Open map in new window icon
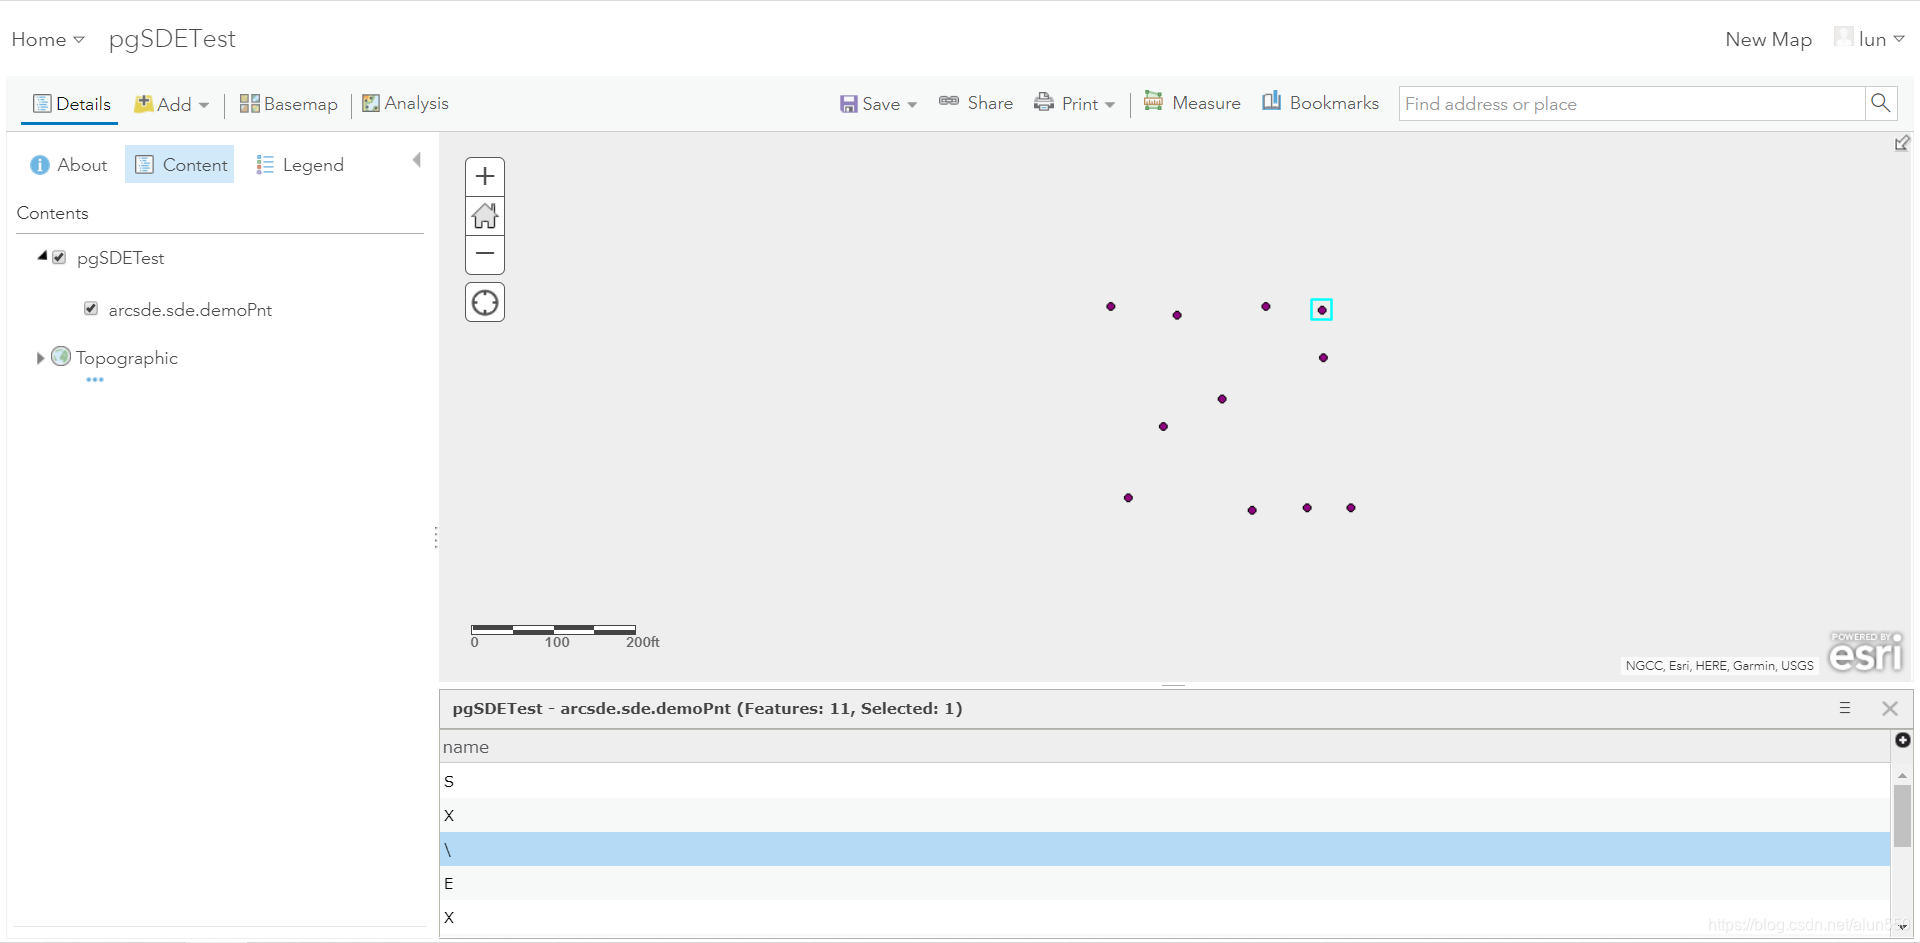This screenshot has width=1920, height=943. click(1902, 144)
